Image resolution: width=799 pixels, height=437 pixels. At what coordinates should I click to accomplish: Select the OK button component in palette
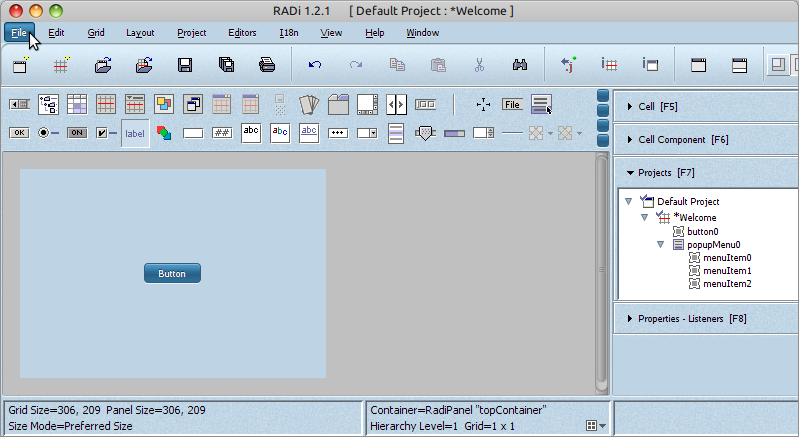(x=19, y=133)
